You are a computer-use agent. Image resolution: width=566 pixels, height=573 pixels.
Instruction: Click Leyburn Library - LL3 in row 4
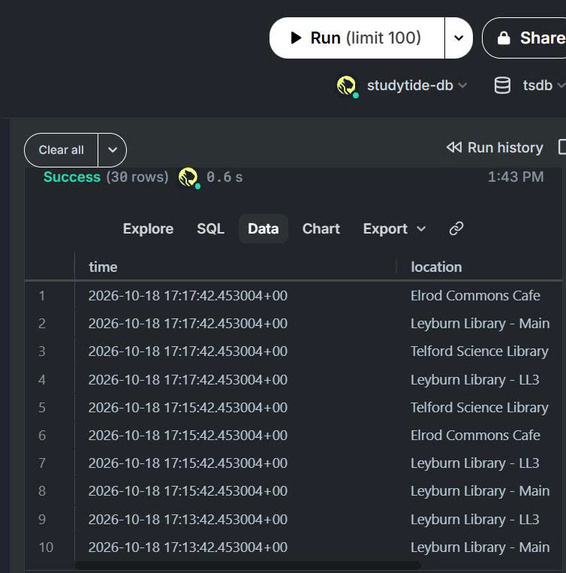(x=475, y=380)
